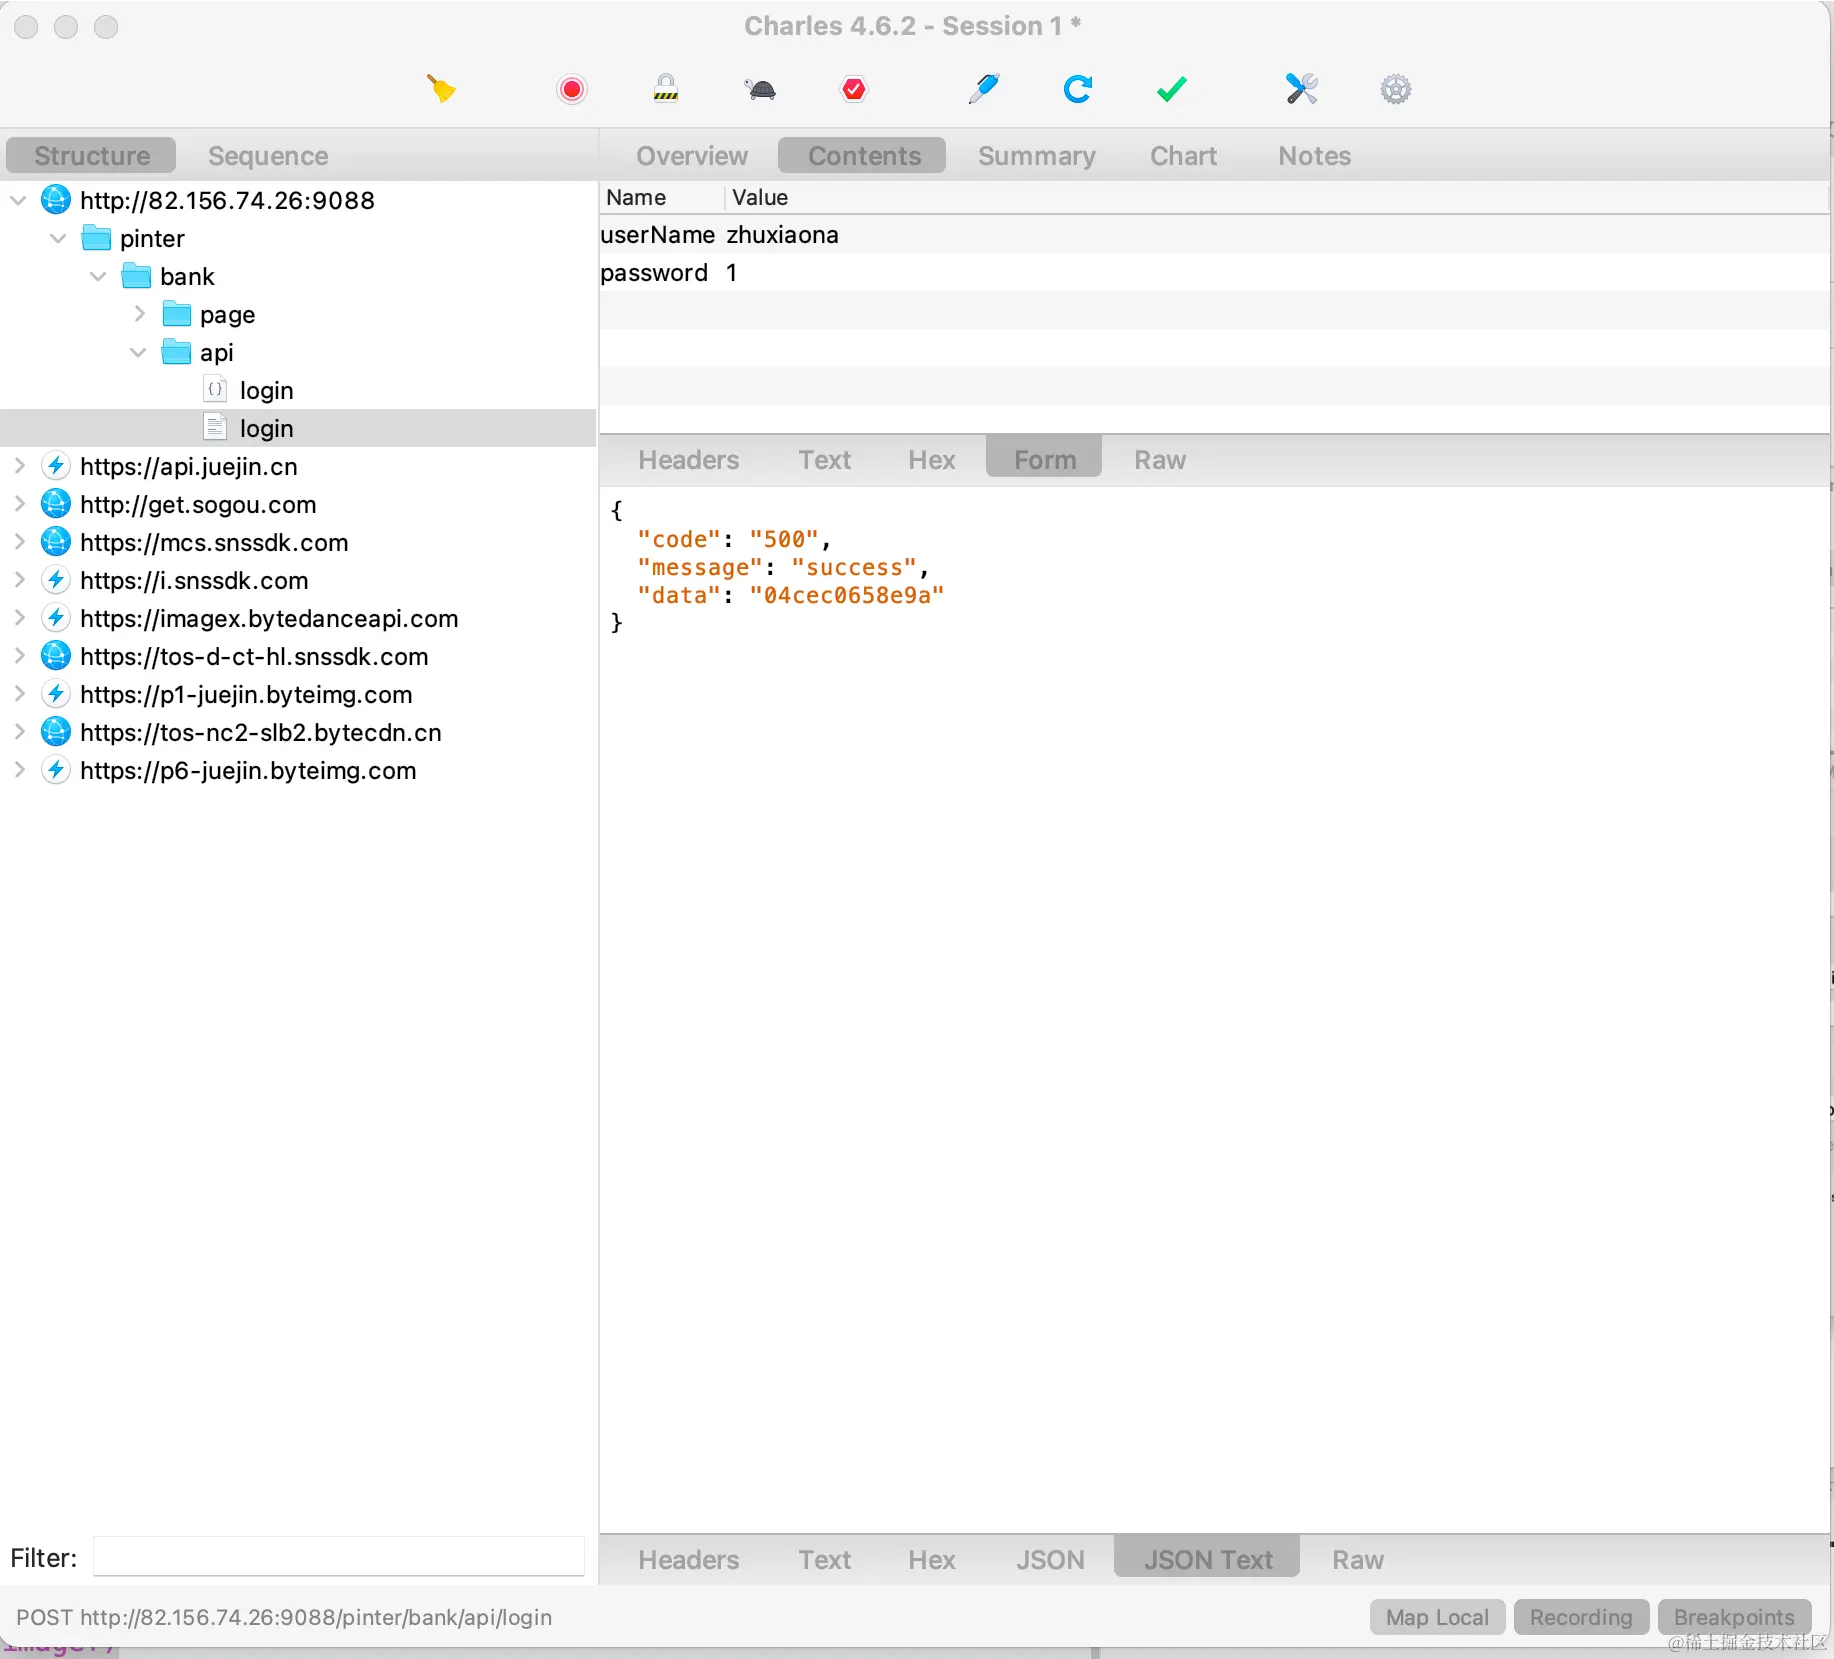Switch to Sequence view tab

click(268, 155)
